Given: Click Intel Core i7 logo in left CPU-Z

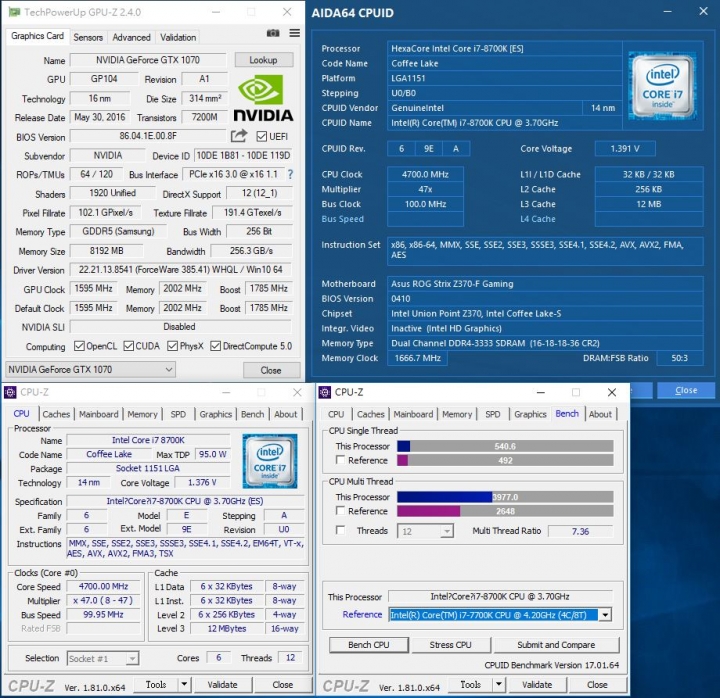Looking at the screenshot, I should 270,461.
